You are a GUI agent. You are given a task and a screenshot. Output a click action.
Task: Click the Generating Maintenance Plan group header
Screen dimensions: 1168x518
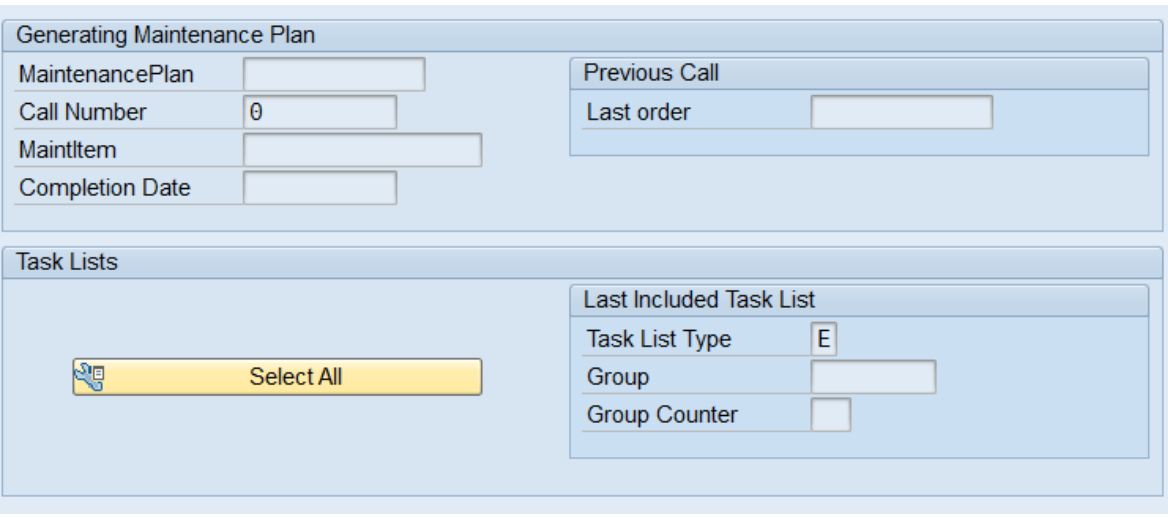tap(165, 35)
